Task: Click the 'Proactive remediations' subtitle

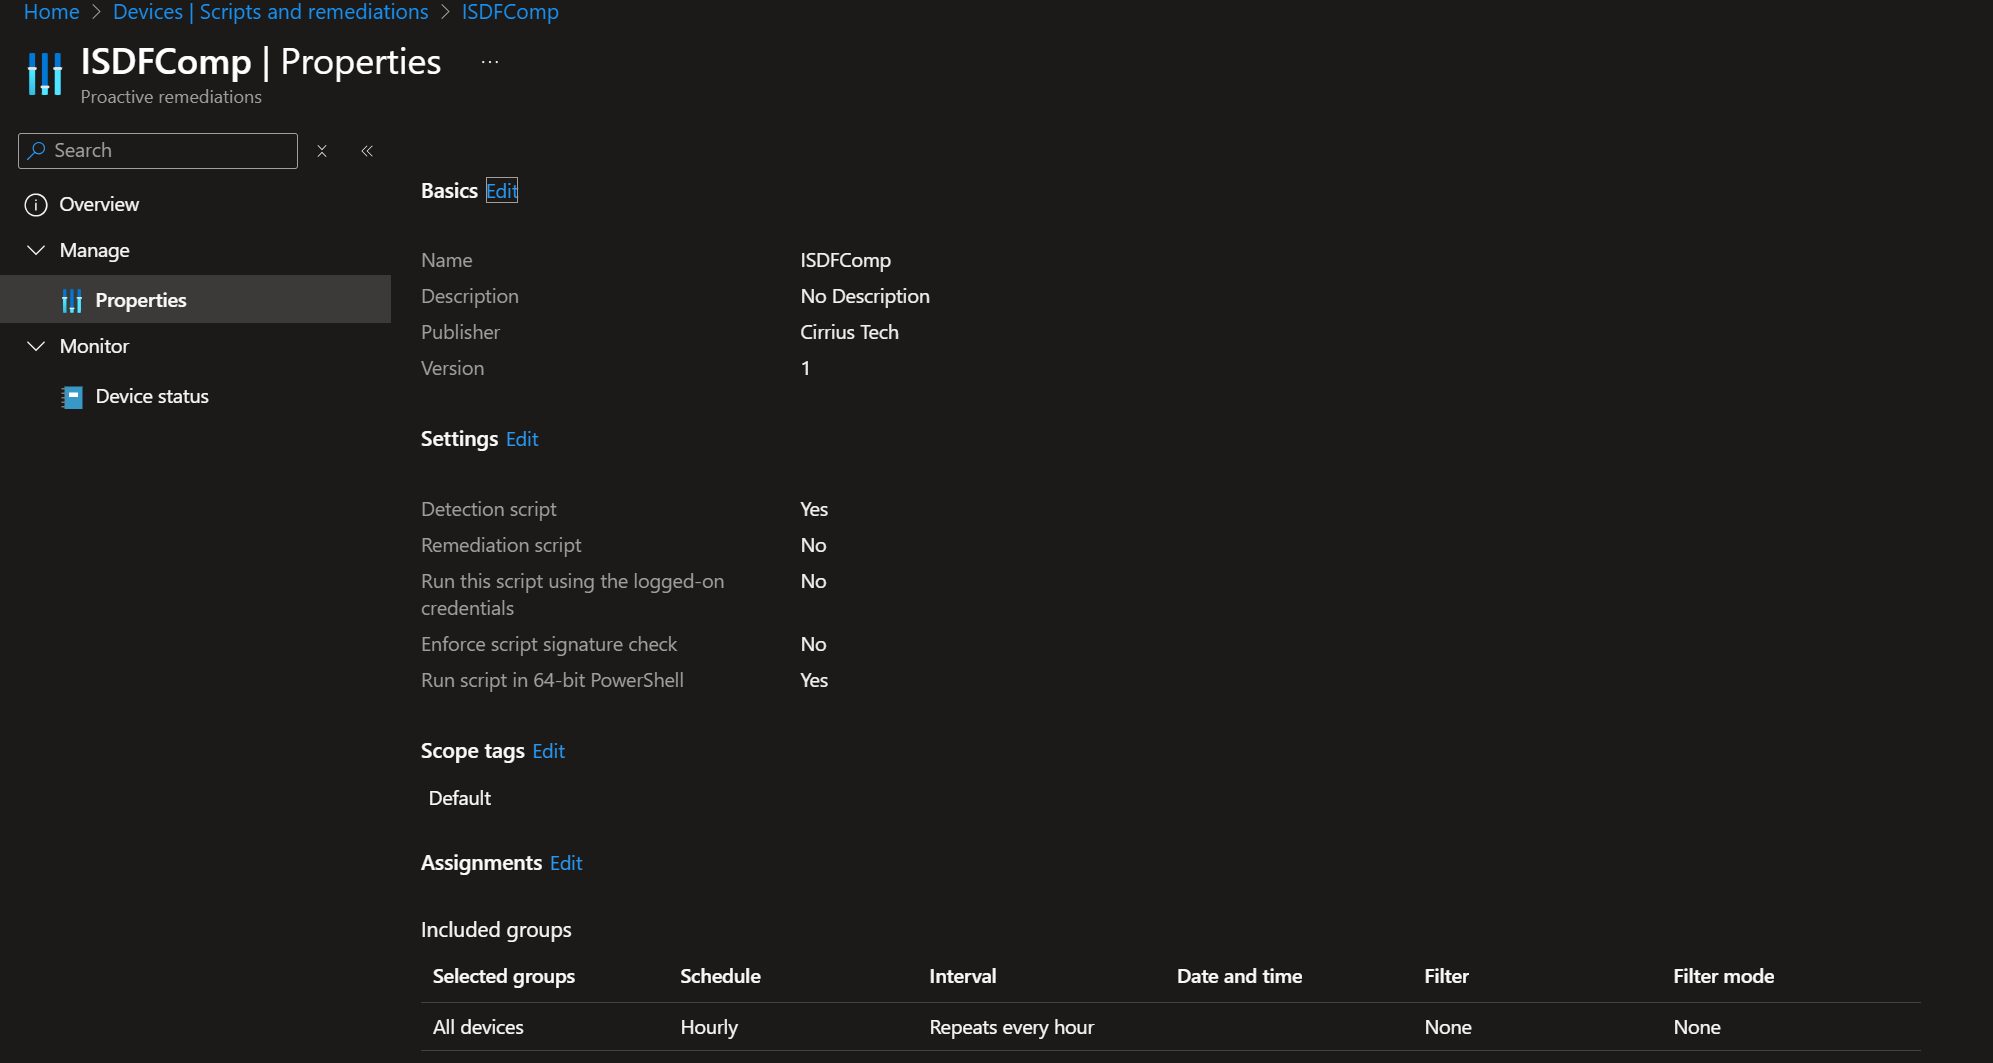Action: 171,97
